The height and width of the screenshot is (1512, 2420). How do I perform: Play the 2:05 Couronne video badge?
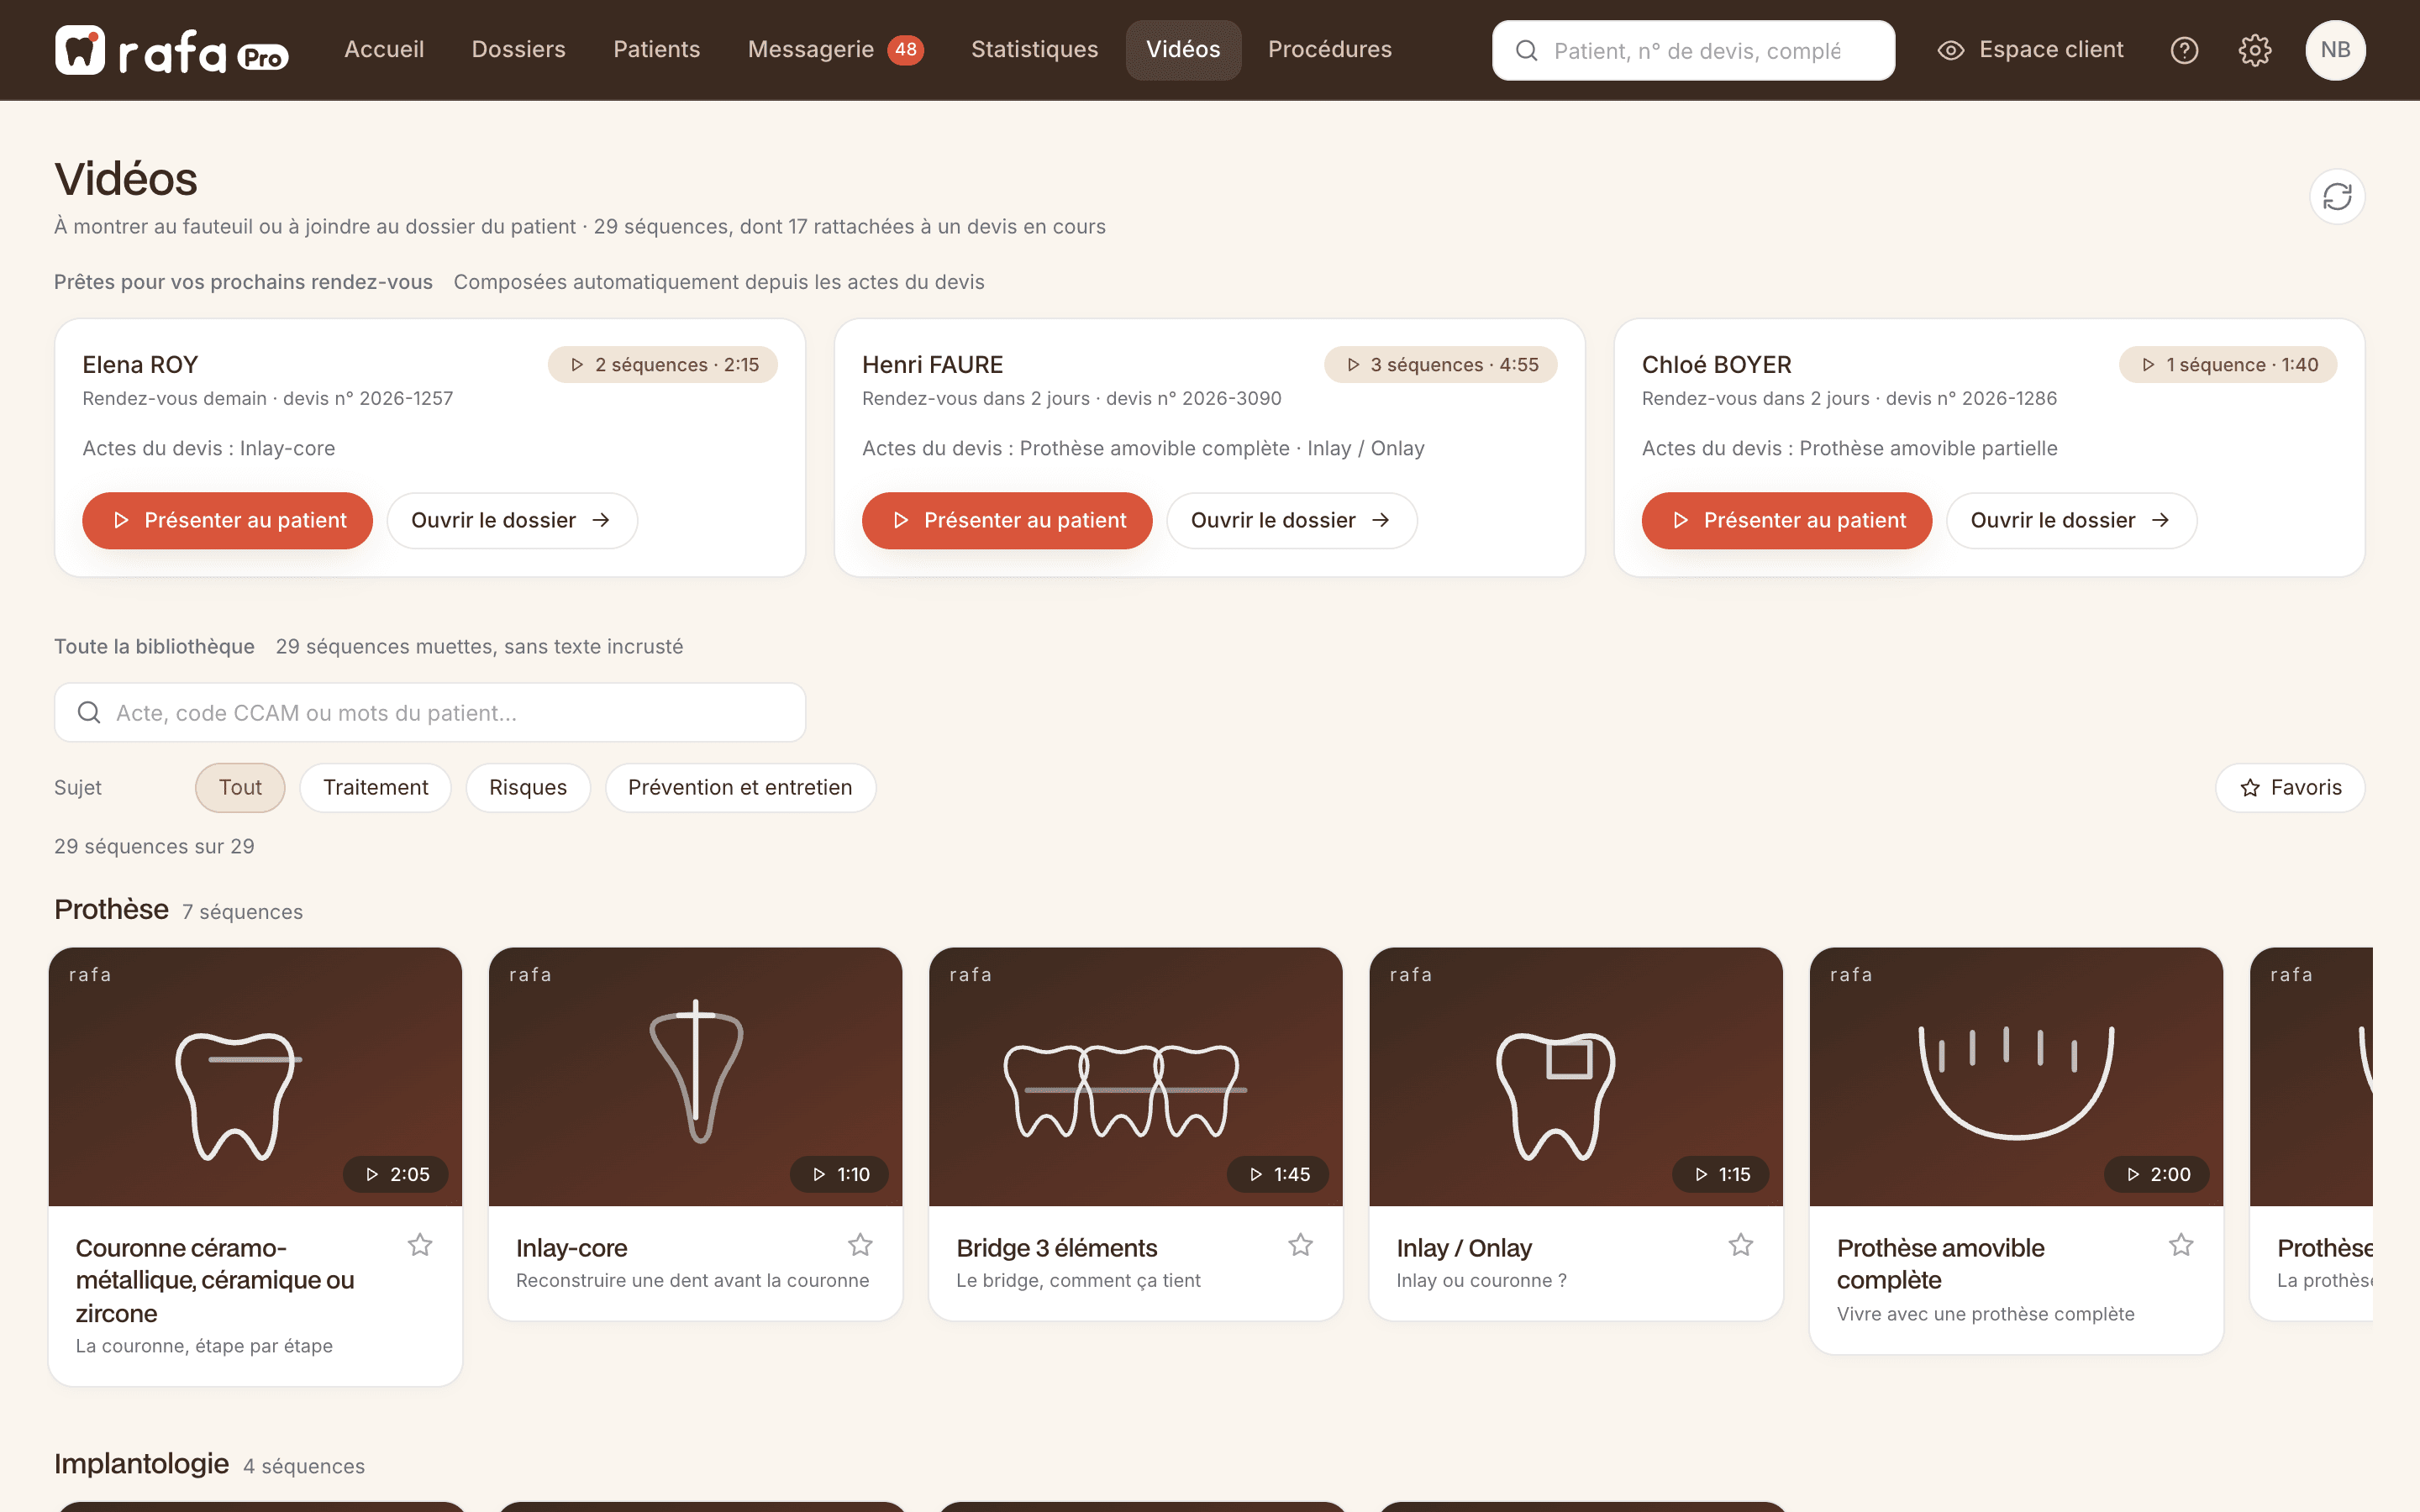tap(396, 1174)
